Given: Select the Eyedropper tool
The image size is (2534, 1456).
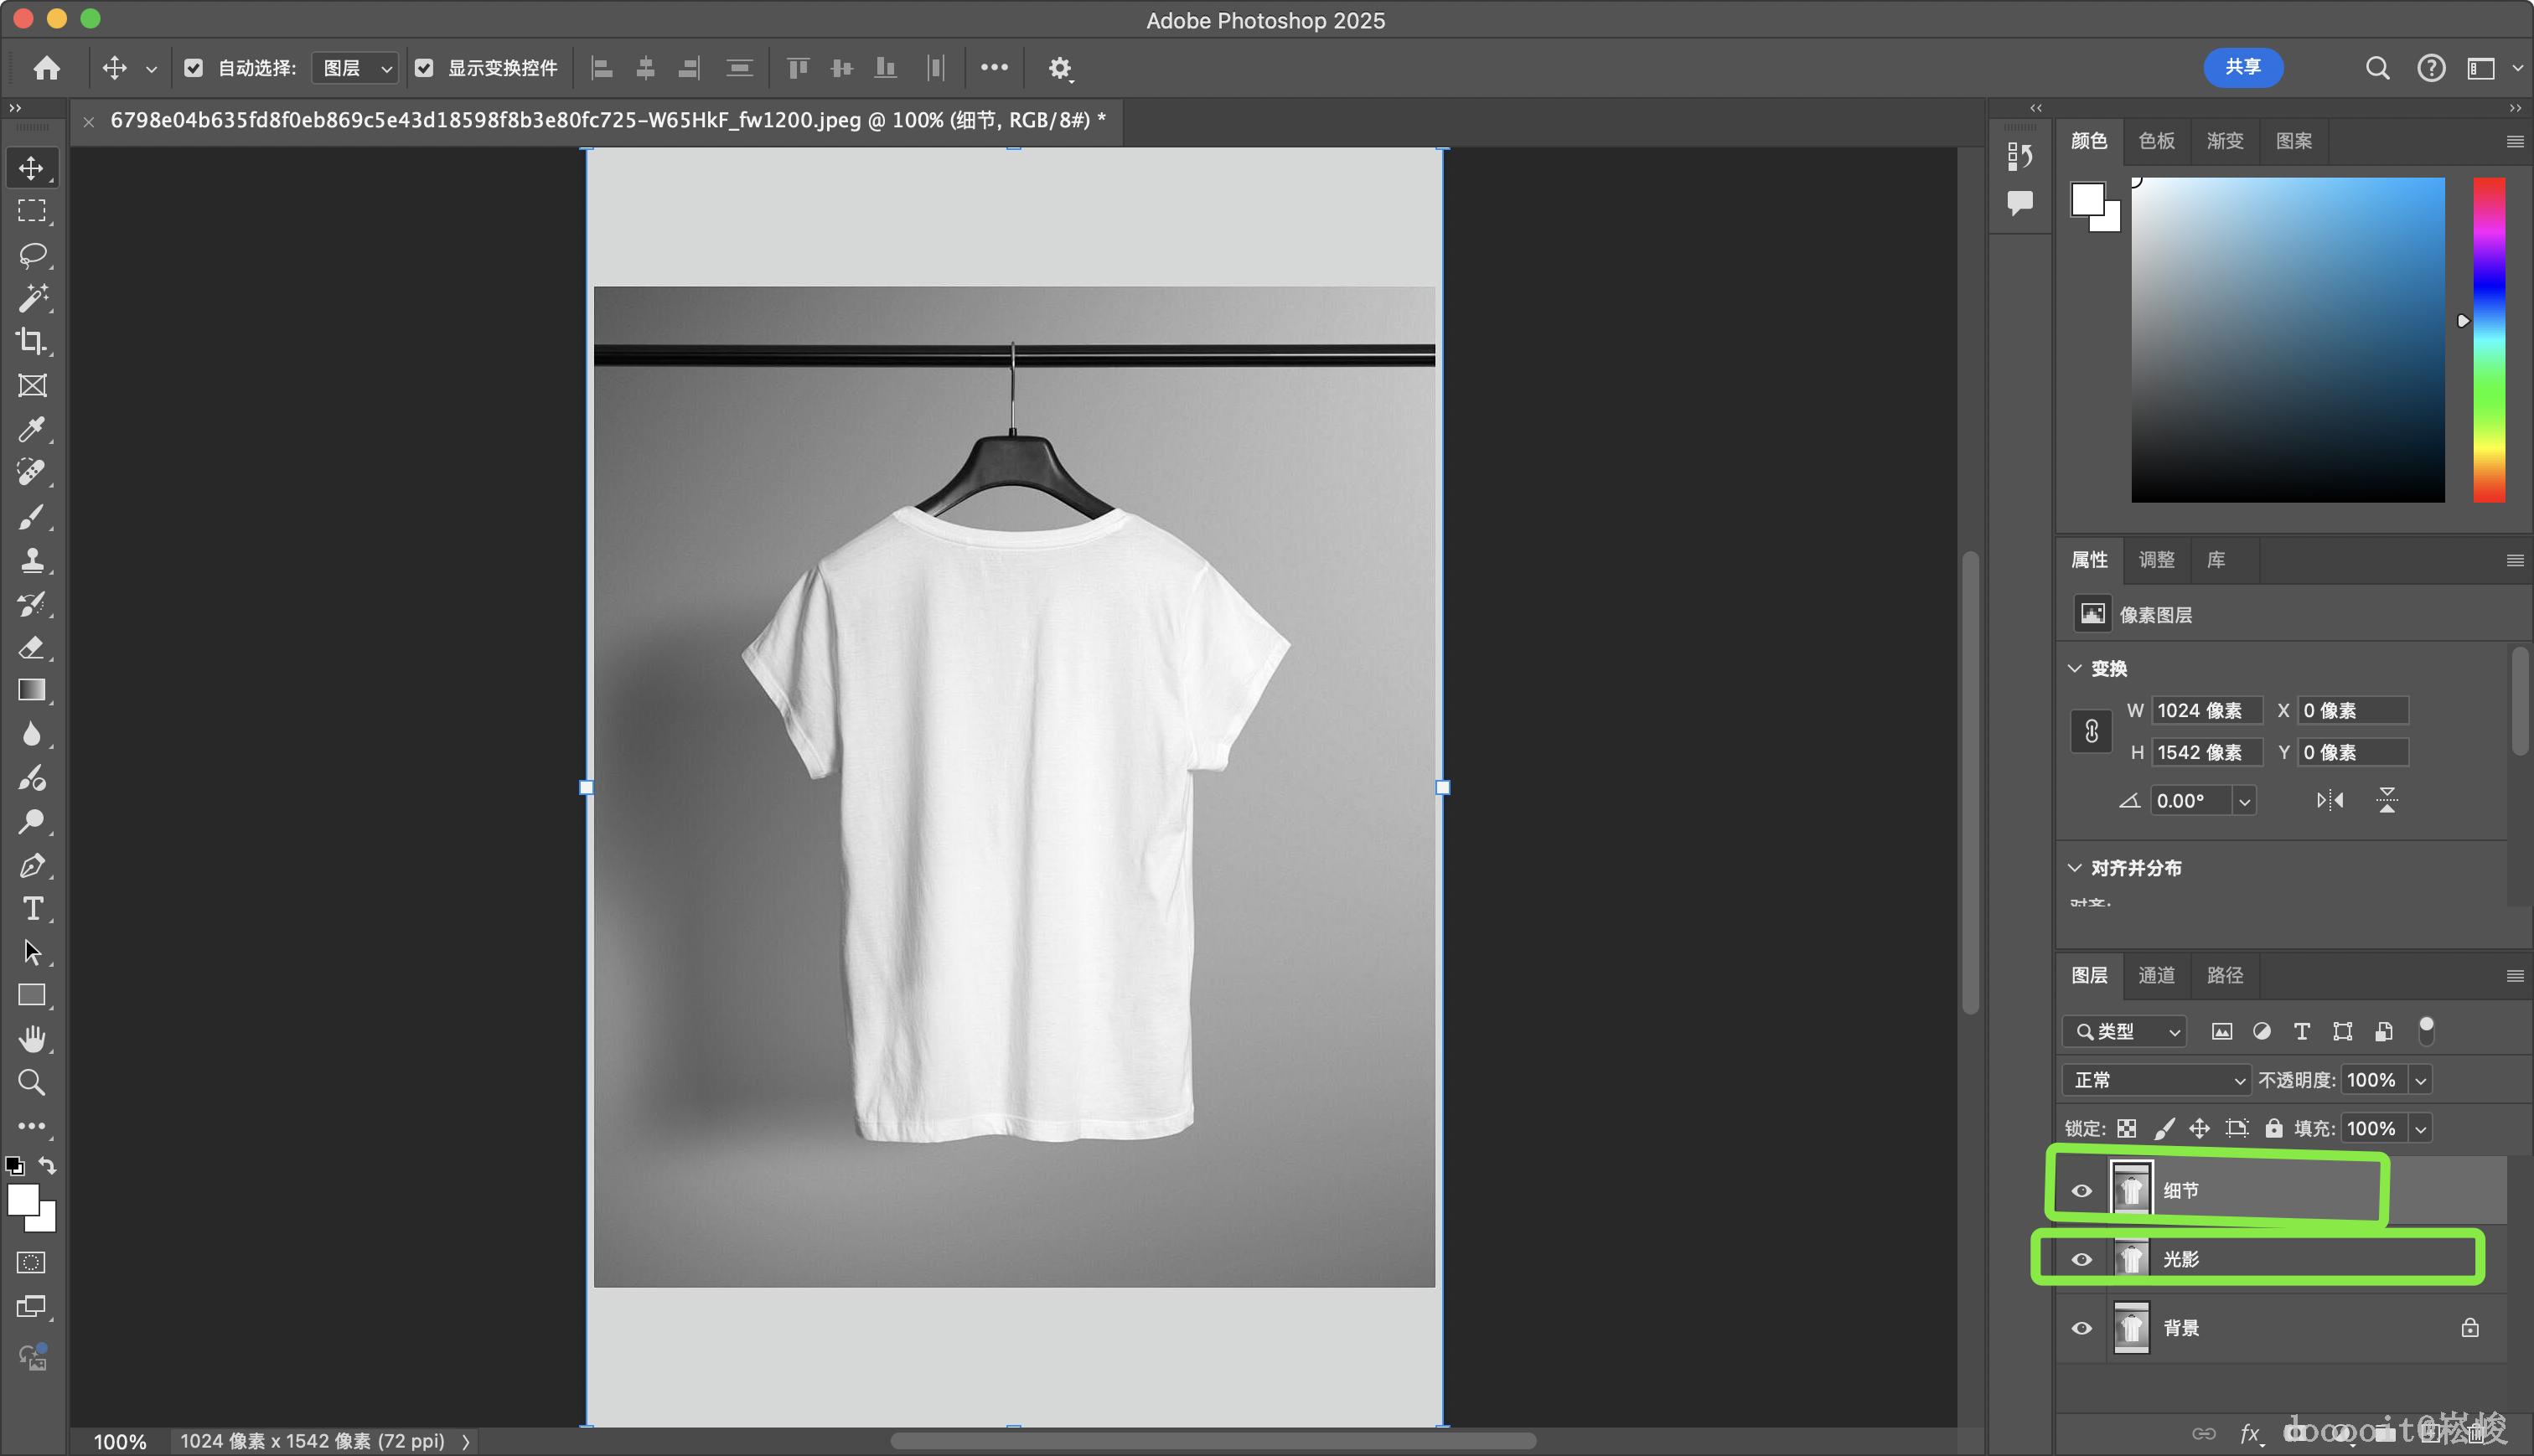Looking at the screenshot, I should tap(32, 430).
